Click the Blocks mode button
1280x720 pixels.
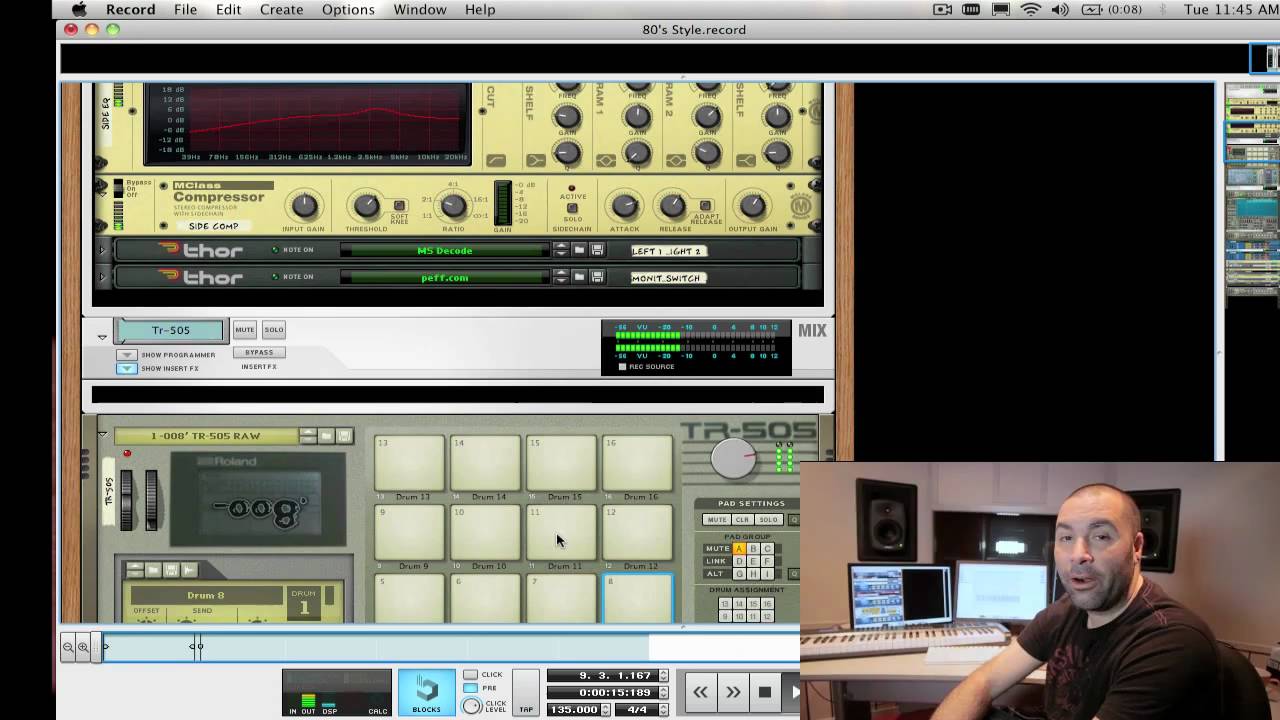click(x=427, y=693)
